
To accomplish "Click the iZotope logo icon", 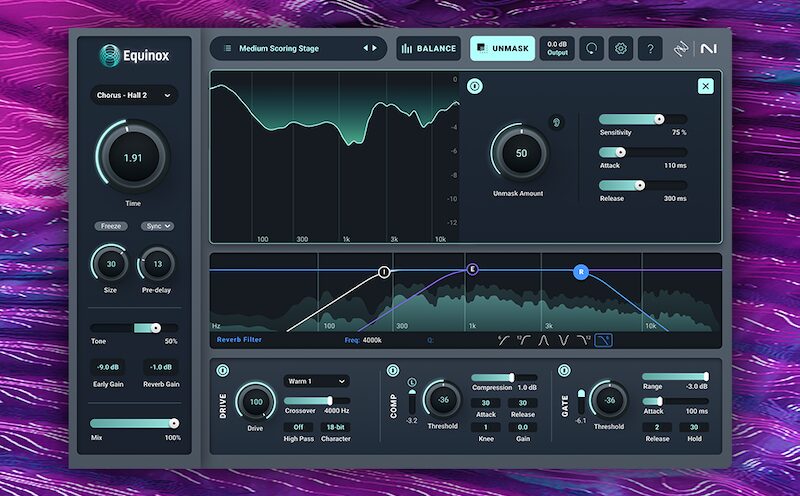I will (681, 48).
